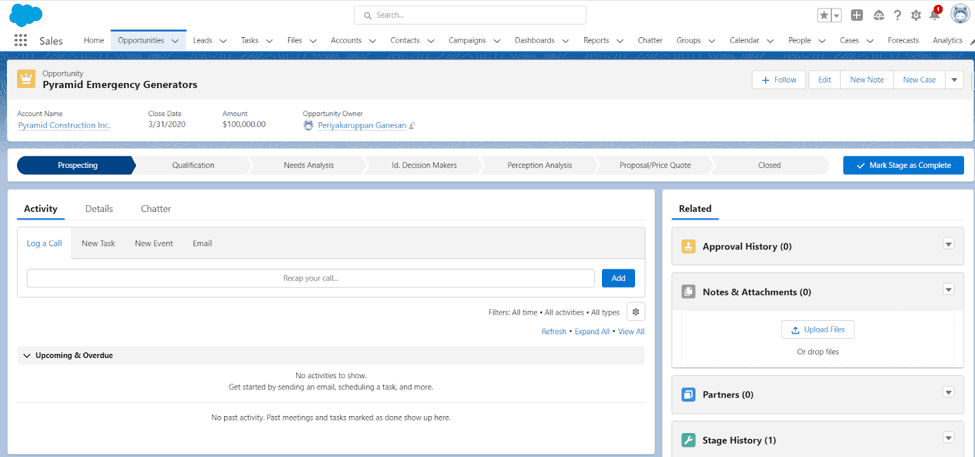Open the Approval History actions dropdown

click(948, 244)
